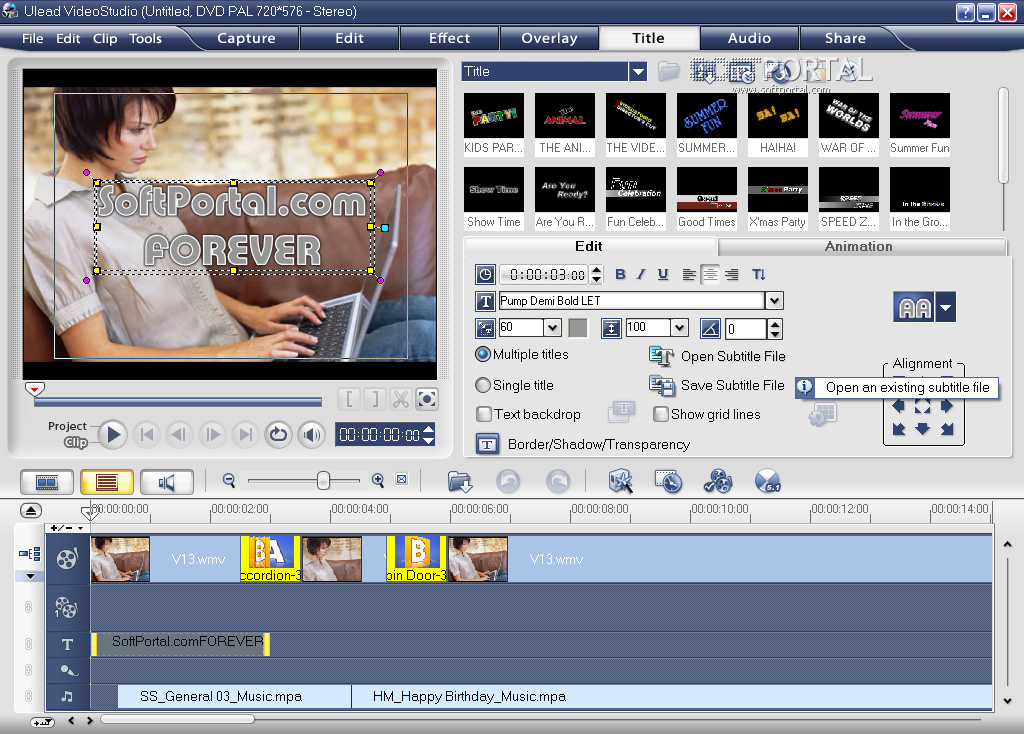
Task: Switch to the Animation tab
Action: (x=859, y=246)
